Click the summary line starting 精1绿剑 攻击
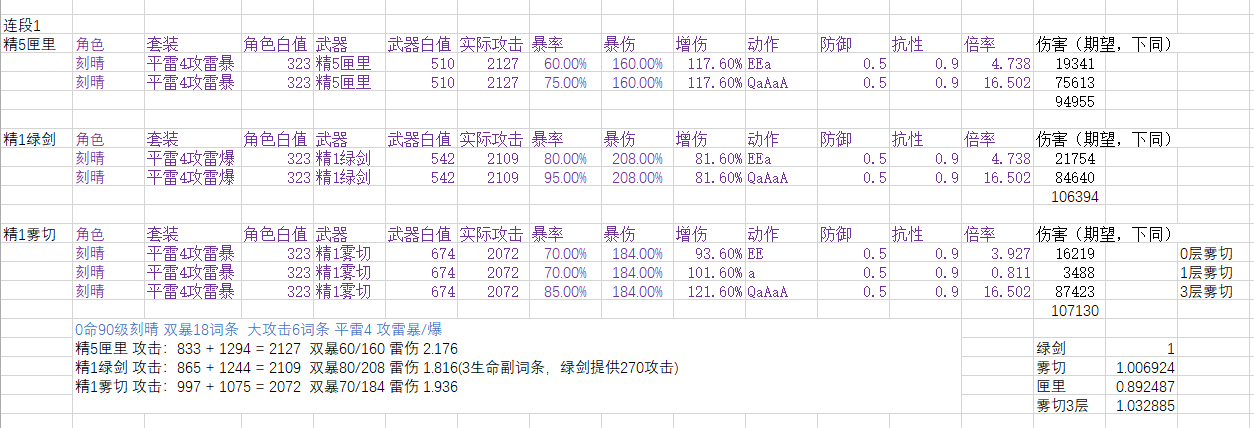Viewport: 1254px width, 428px height. [x=377, y=368]
